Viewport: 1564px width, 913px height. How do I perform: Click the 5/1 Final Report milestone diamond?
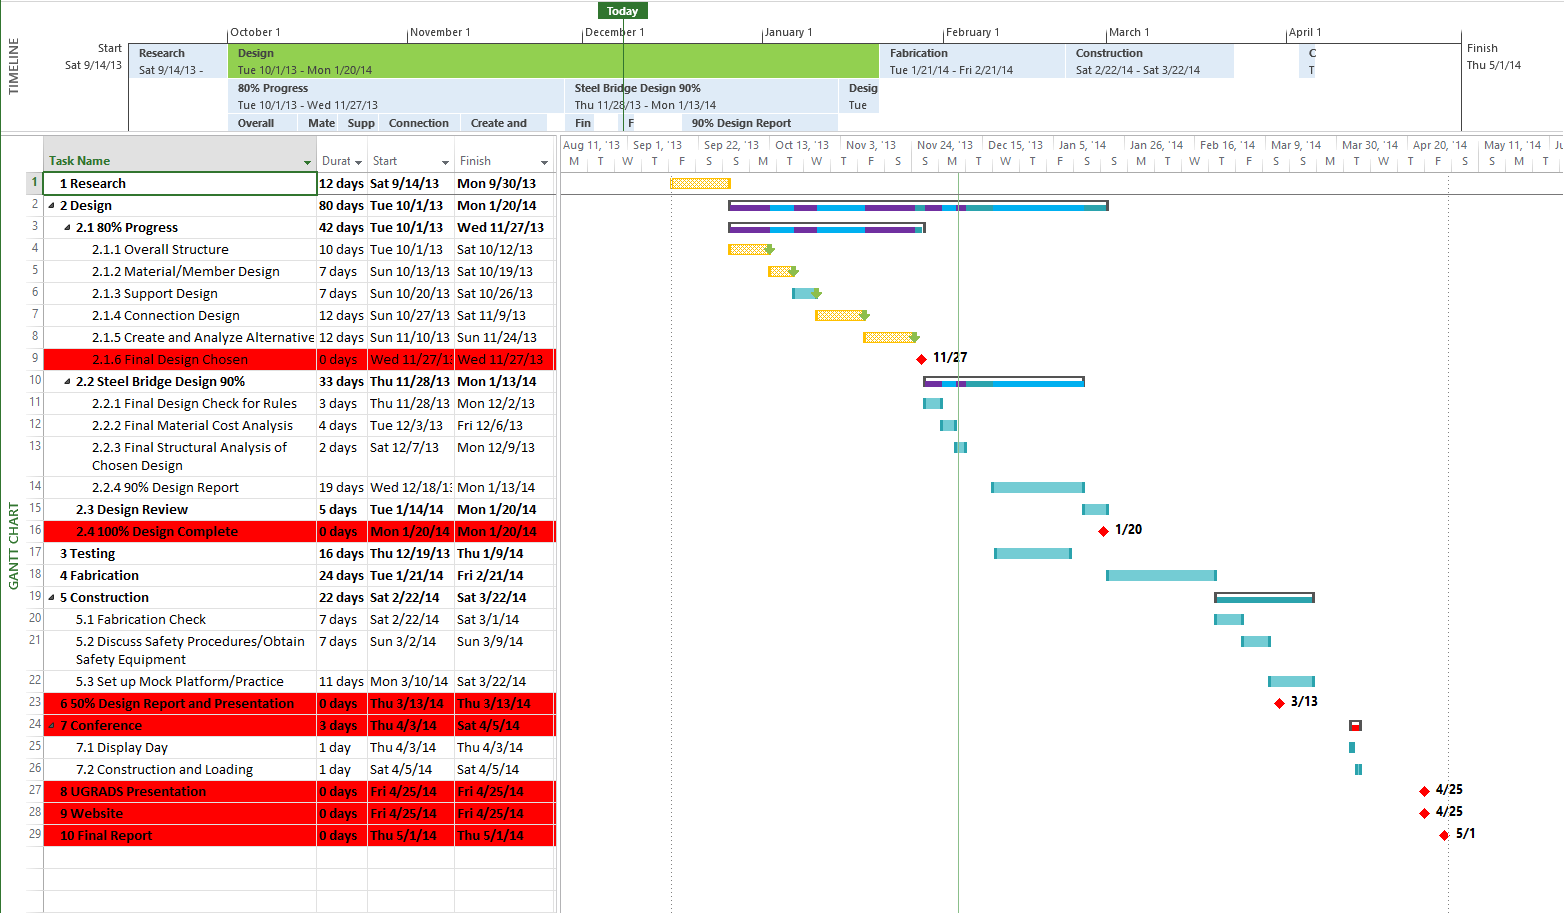point(1444,835)
